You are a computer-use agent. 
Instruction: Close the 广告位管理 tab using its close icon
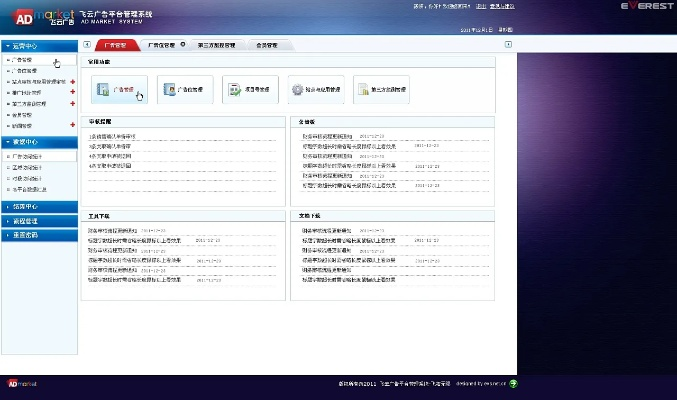click(182, 45)
